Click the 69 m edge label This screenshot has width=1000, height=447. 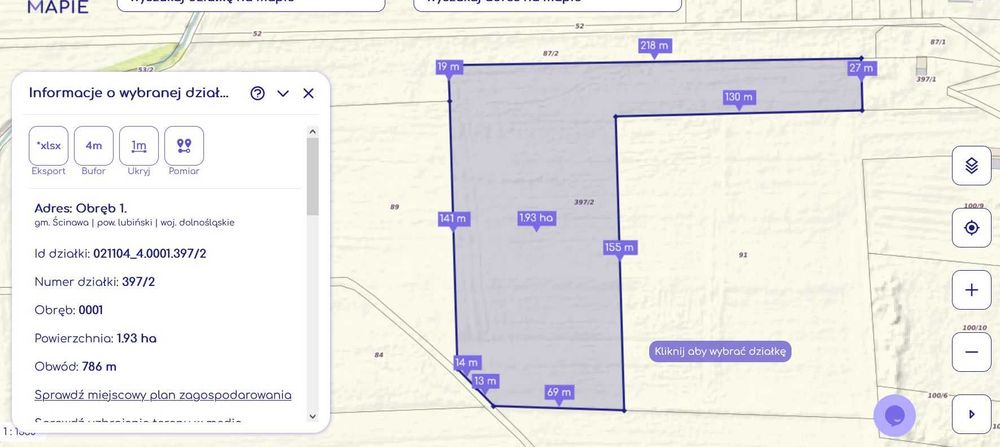coord(559,392)
